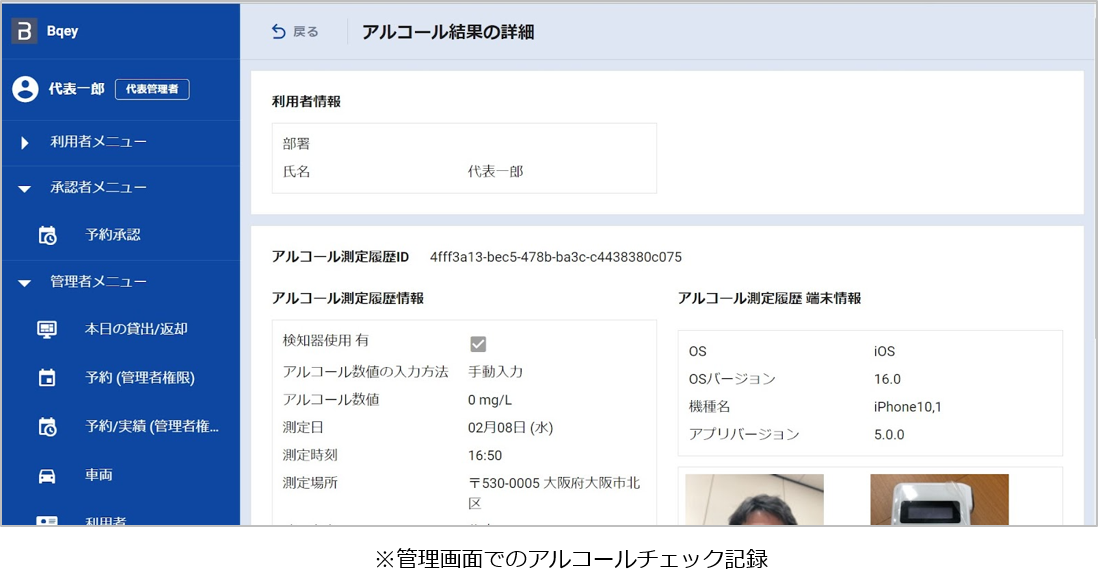The image size is (1098, 588).
Task: Click the 戻る back link
Action: pyautogui.click(x=305, y=32)
